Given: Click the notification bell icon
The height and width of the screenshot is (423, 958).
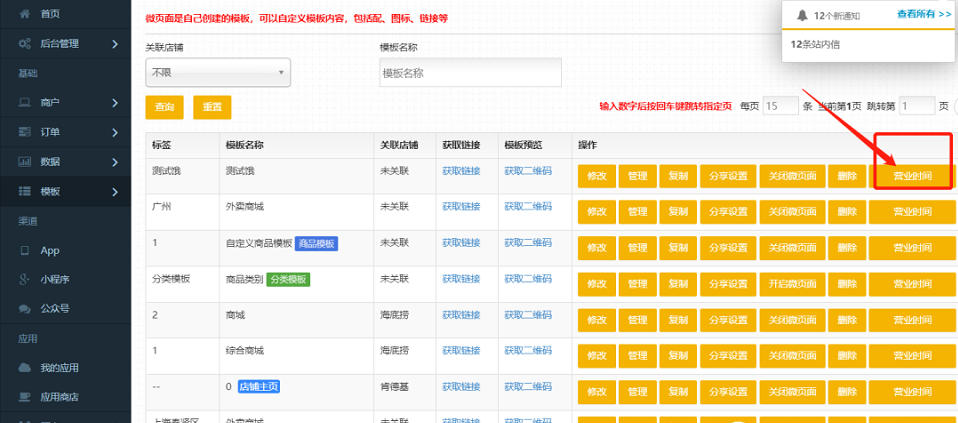Looking at the screenshot, I should coord(802,15).
